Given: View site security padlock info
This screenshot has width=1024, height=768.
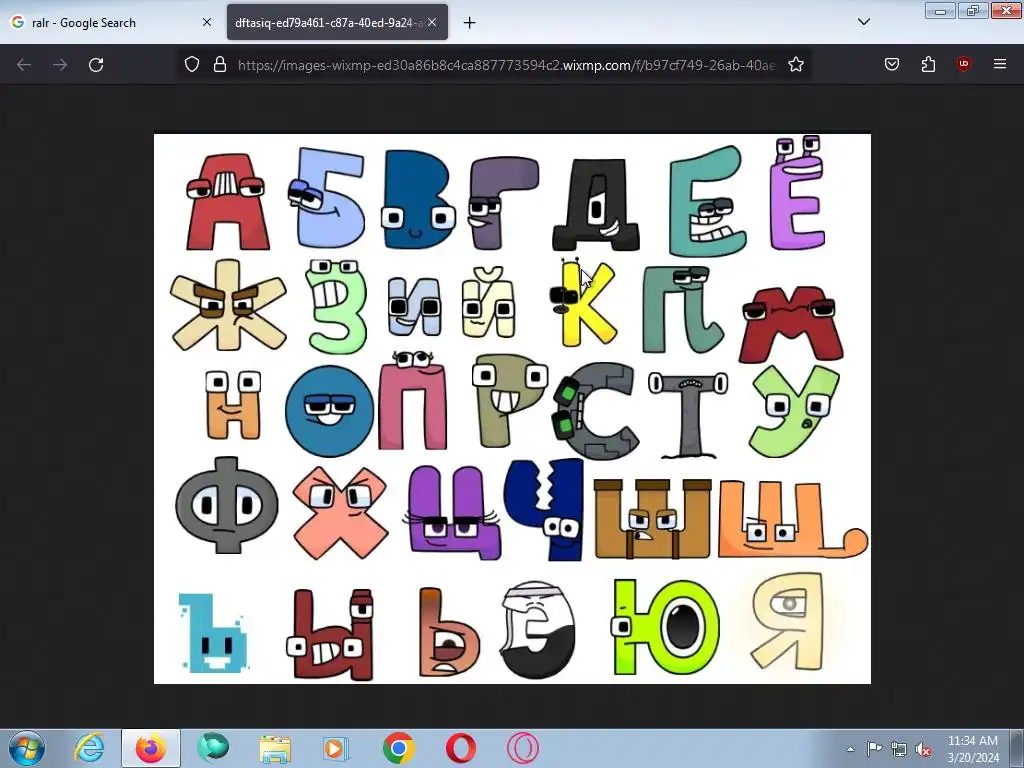Looking at the screenshot, I should (220, 65).
